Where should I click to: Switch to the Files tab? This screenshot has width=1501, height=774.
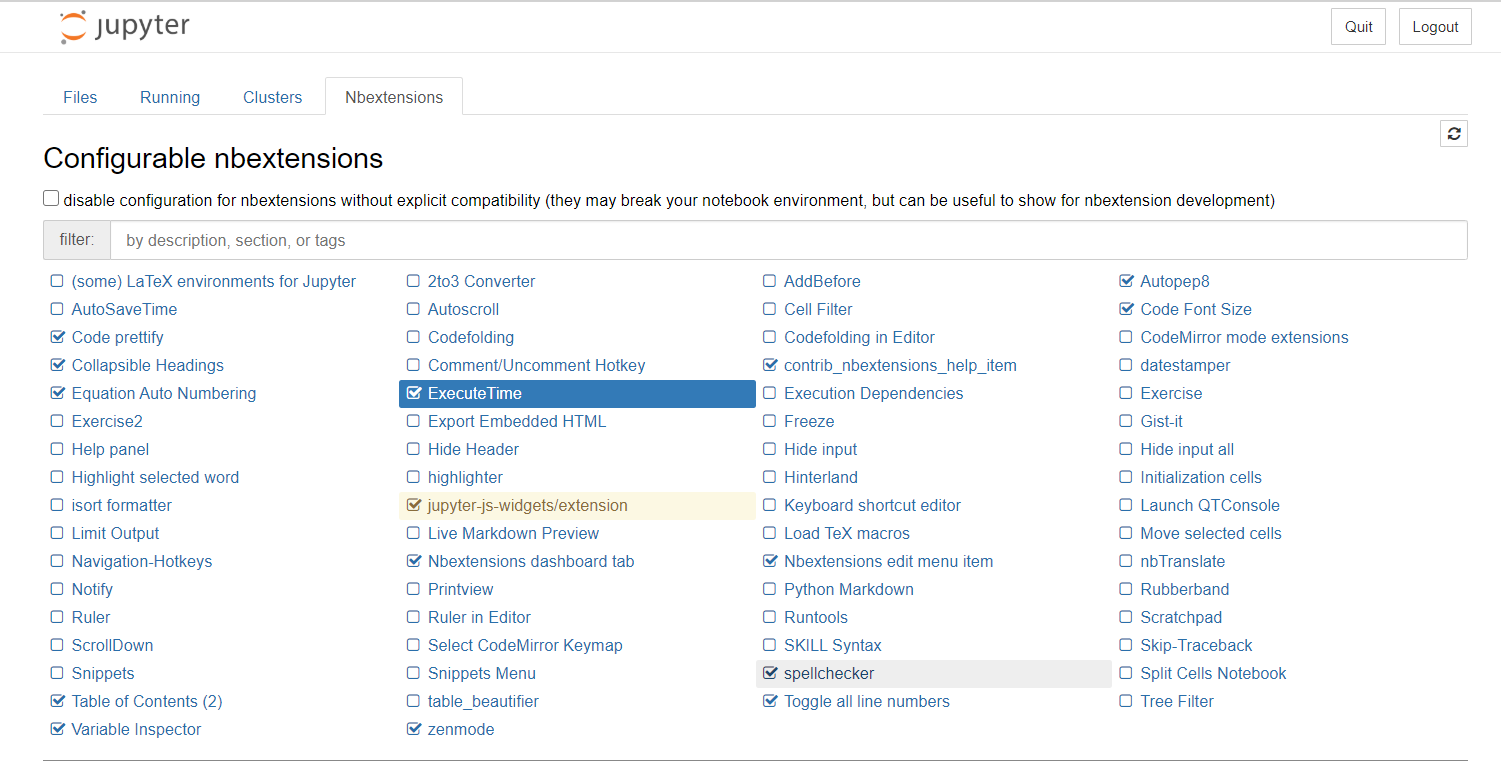(80, 97)
